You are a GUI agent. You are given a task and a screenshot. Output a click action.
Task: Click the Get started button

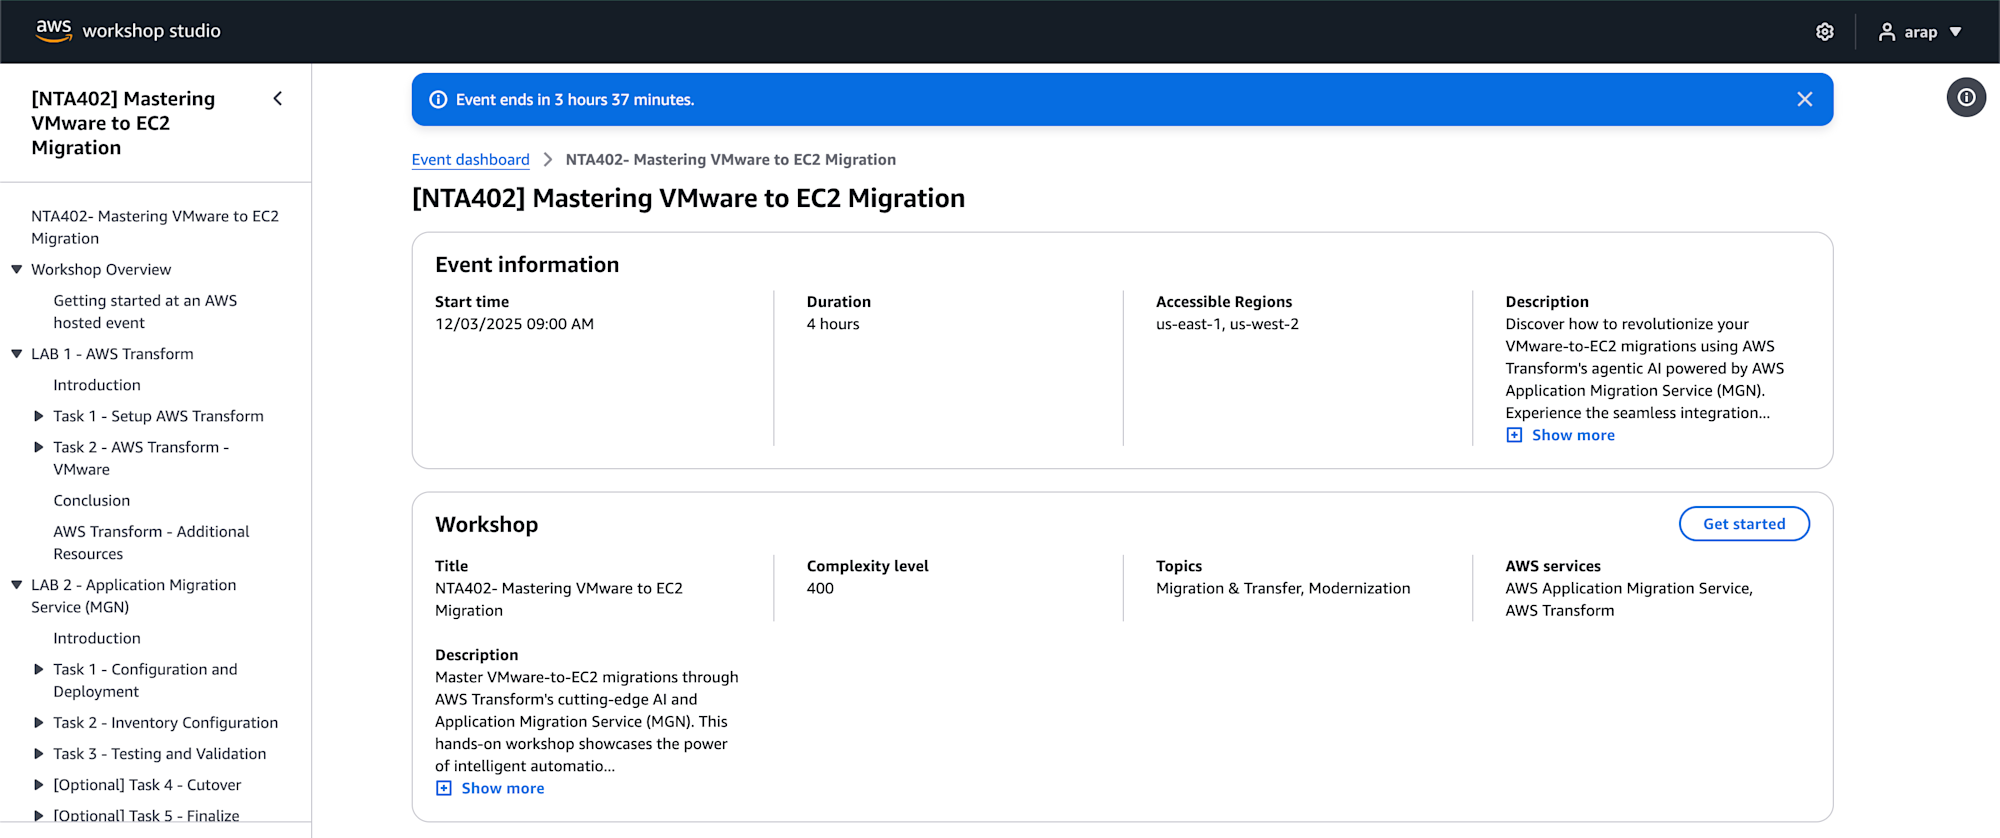(1743, 524)
